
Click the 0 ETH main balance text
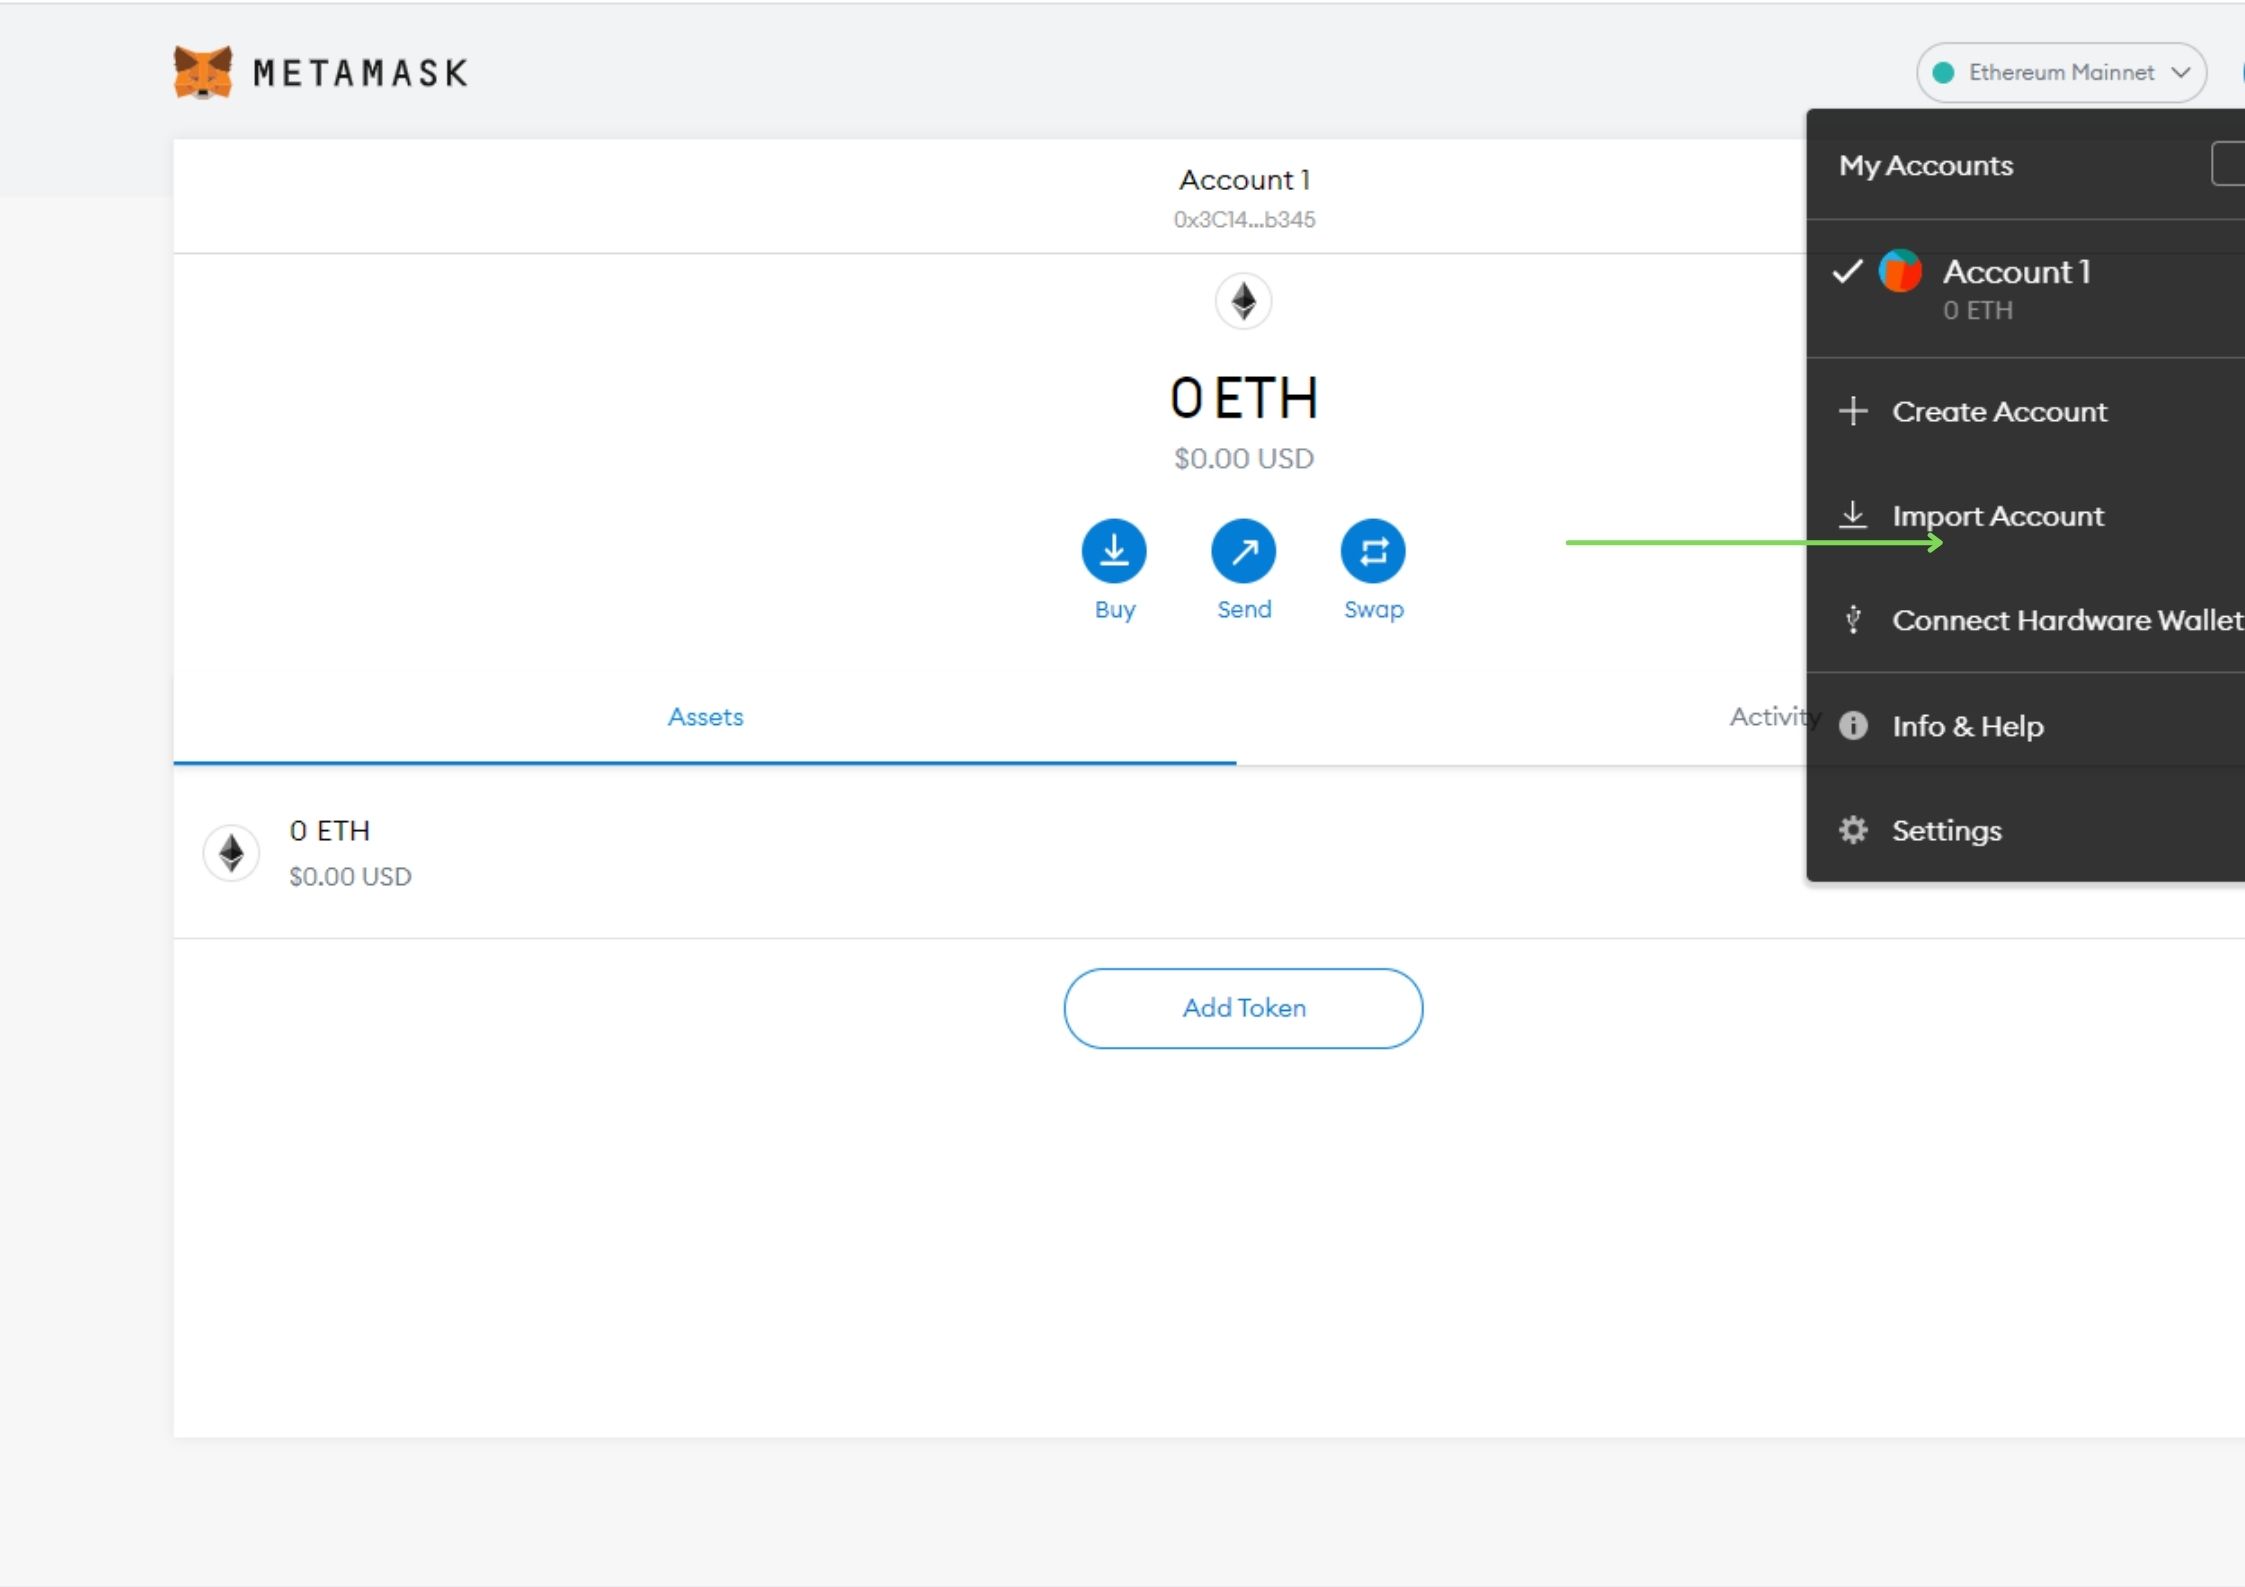coord(1243,398)
